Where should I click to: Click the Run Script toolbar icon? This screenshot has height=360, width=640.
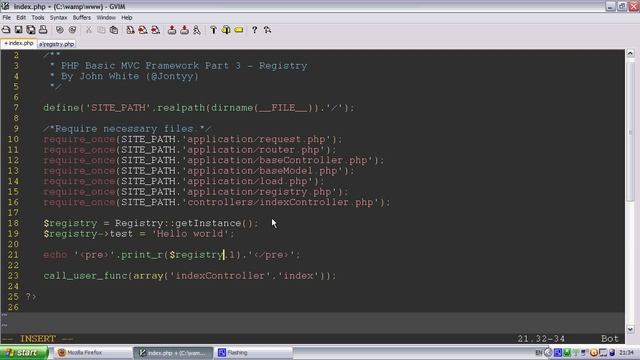pos(197,30)
